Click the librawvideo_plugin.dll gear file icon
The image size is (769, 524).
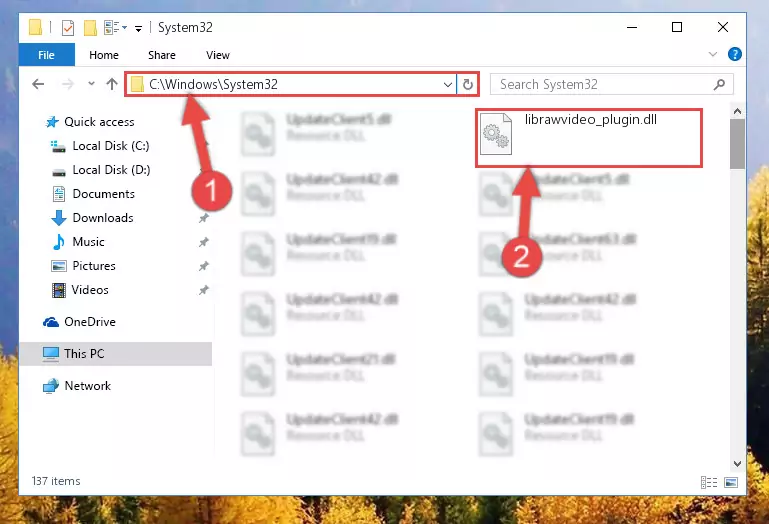click(495, 133)
